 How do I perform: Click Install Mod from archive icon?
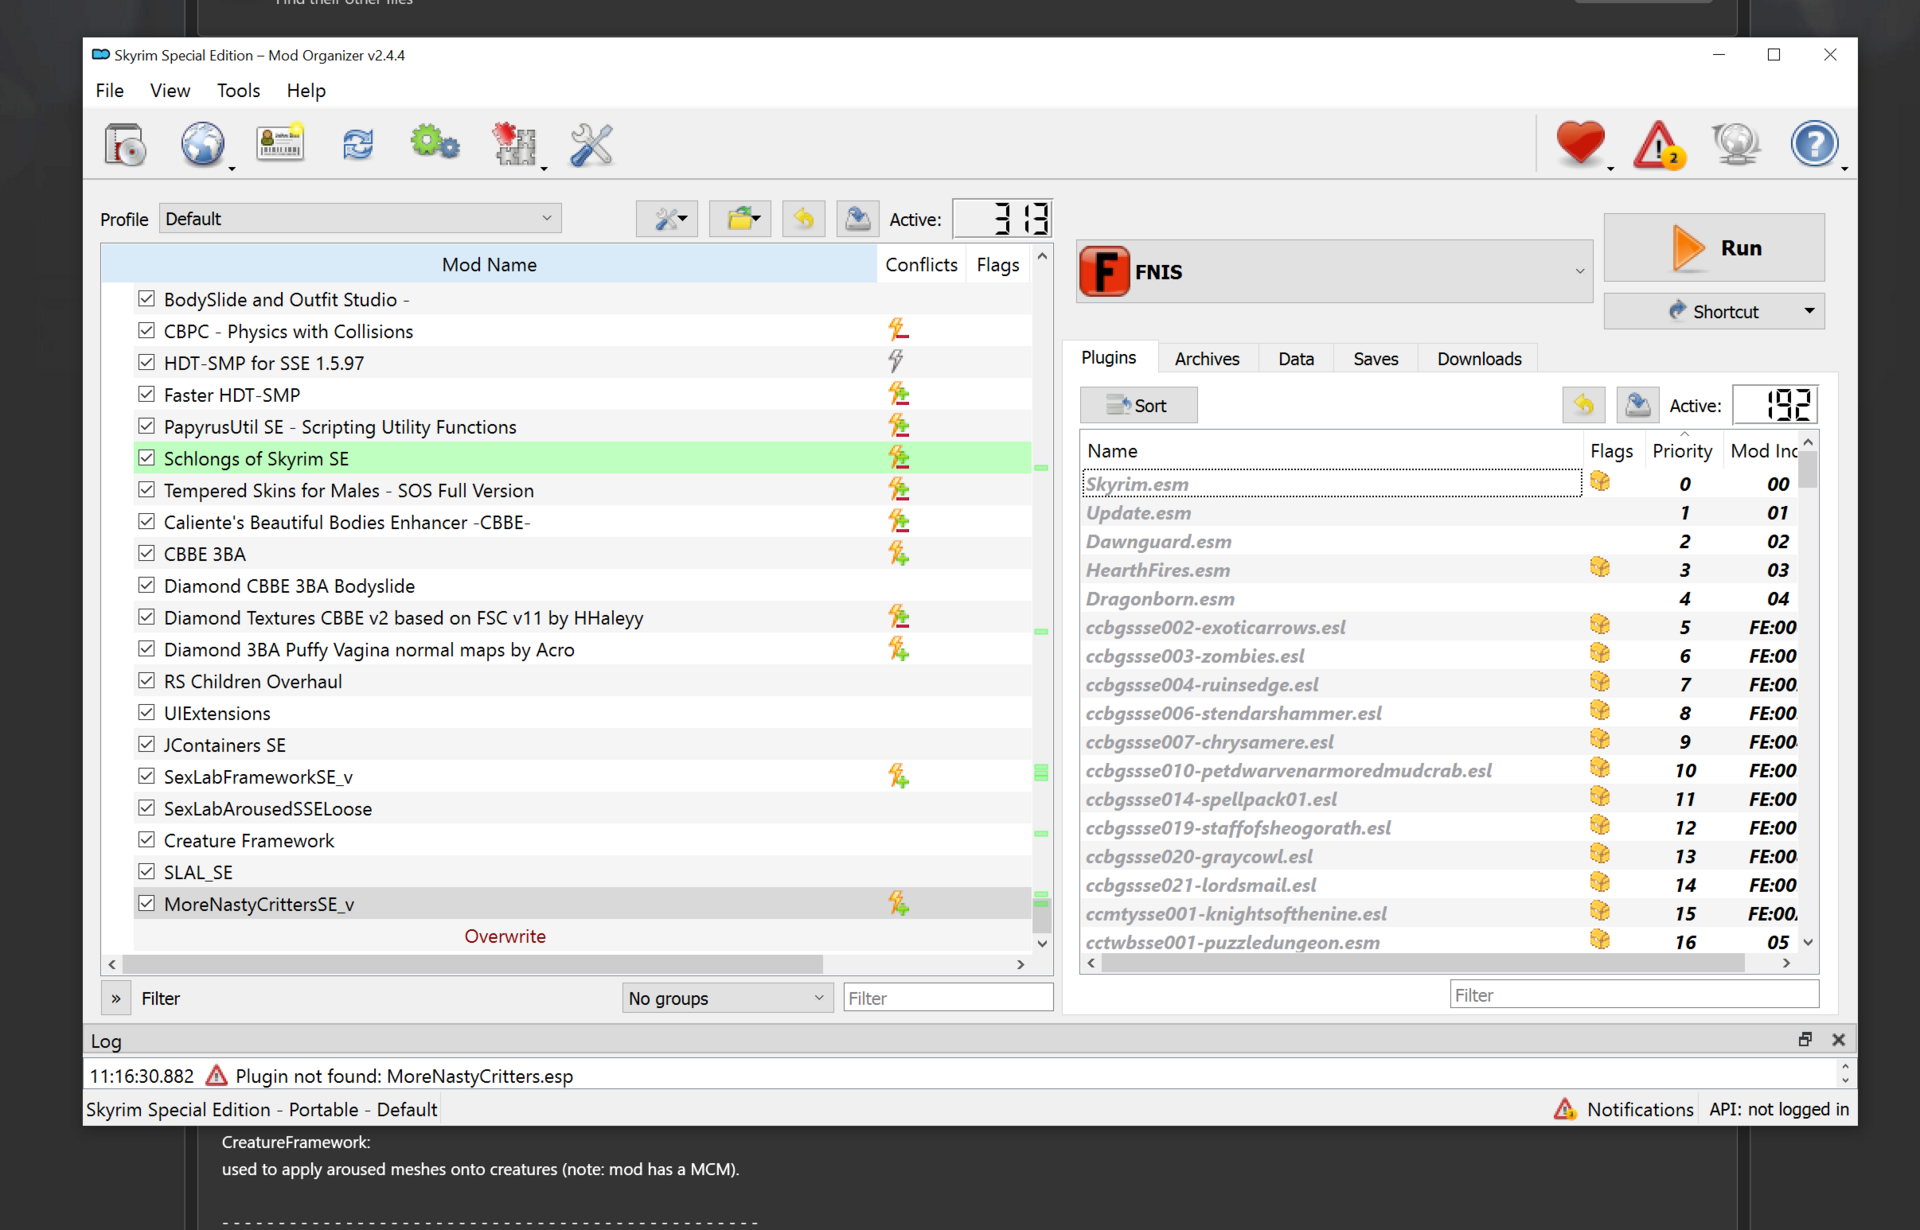click(125, 145)
